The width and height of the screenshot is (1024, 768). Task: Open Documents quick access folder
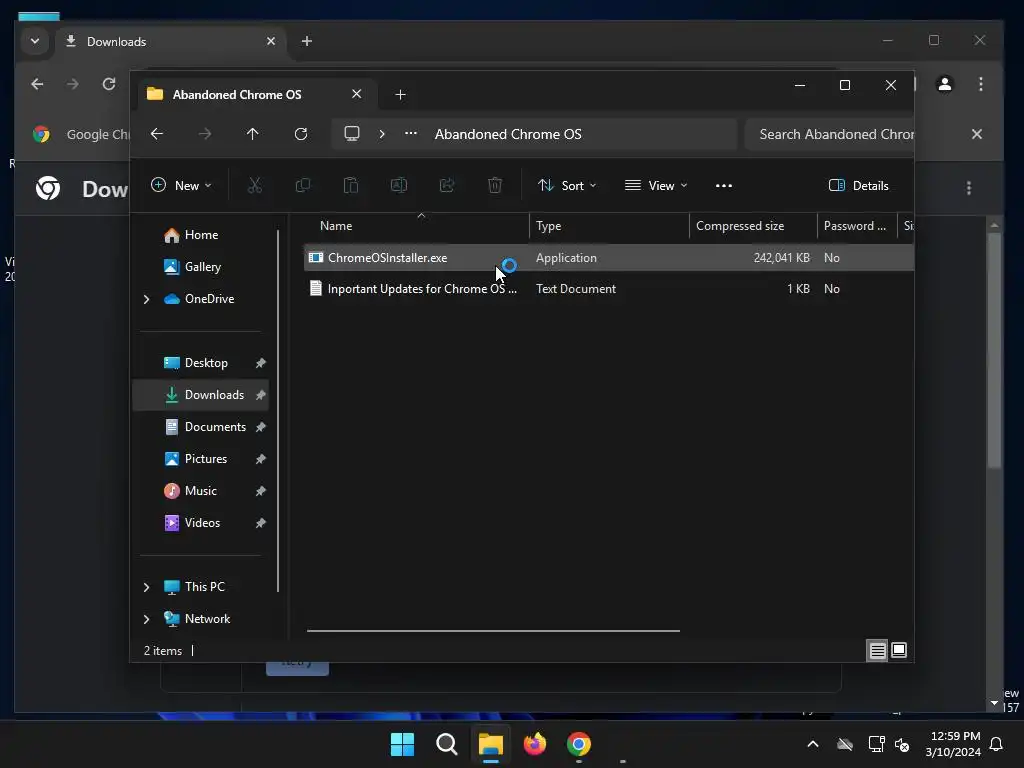201,427
